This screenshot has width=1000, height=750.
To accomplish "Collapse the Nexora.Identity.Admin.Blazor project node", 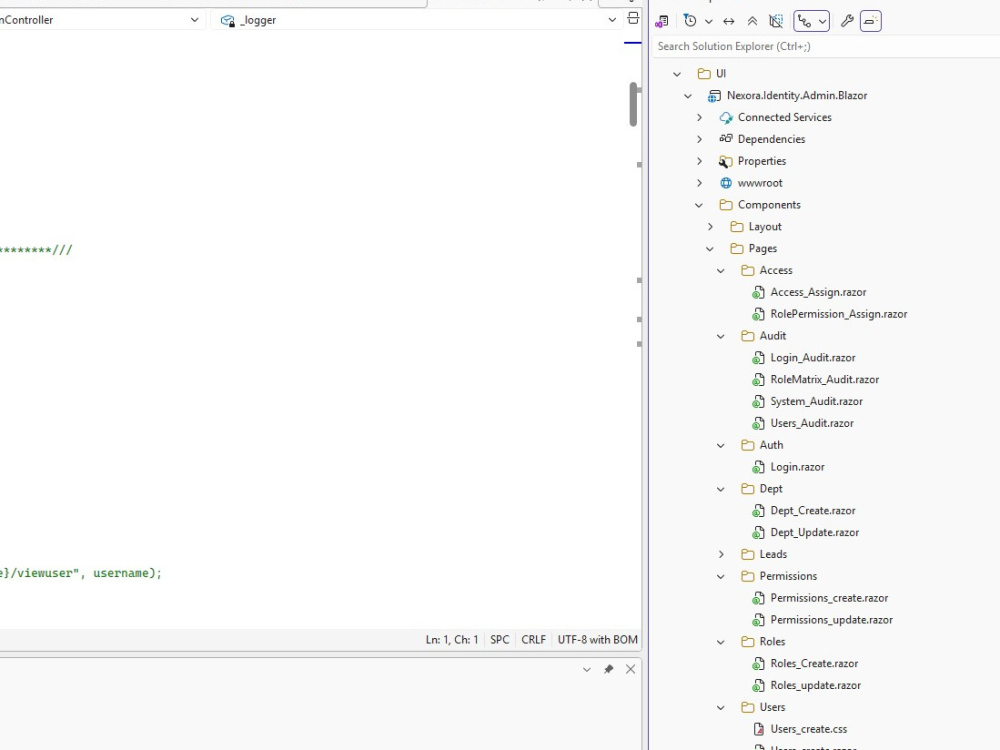I will coord(688,96).
